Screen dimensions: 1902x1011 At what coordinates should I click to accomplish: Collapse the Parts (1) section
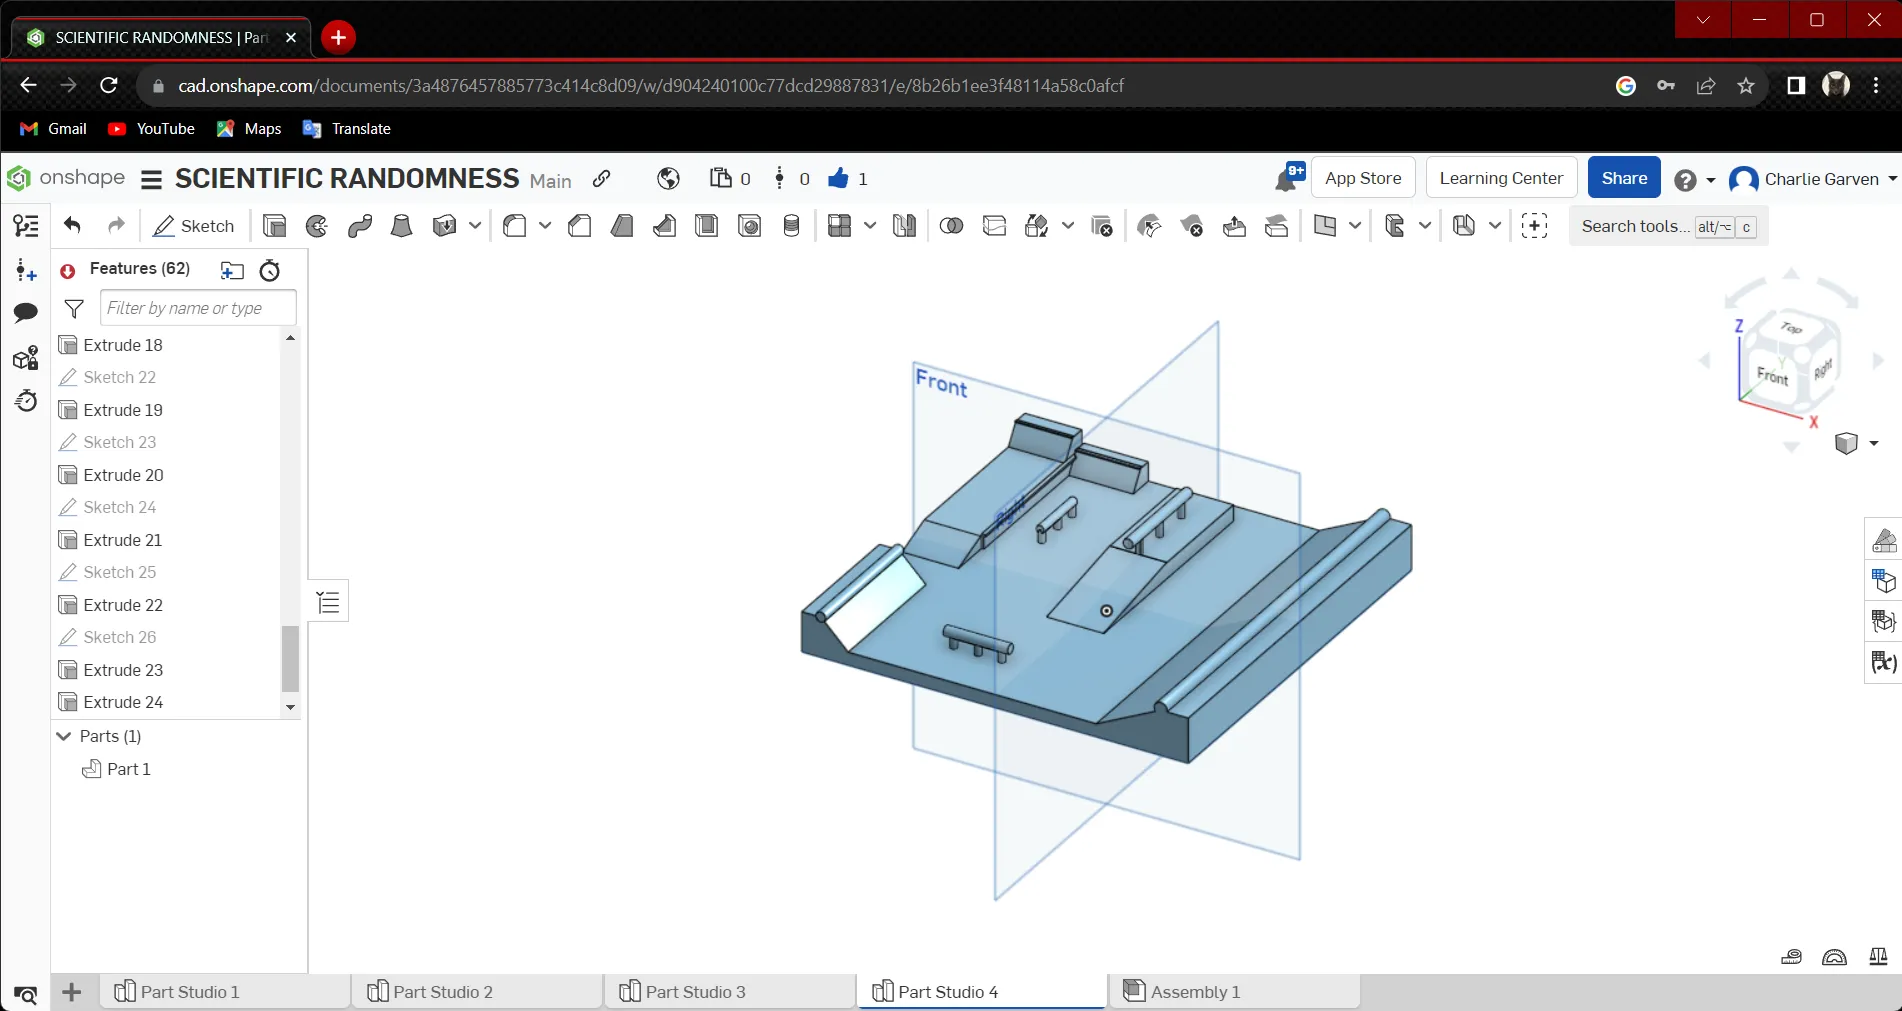click(x=65, y=736)
